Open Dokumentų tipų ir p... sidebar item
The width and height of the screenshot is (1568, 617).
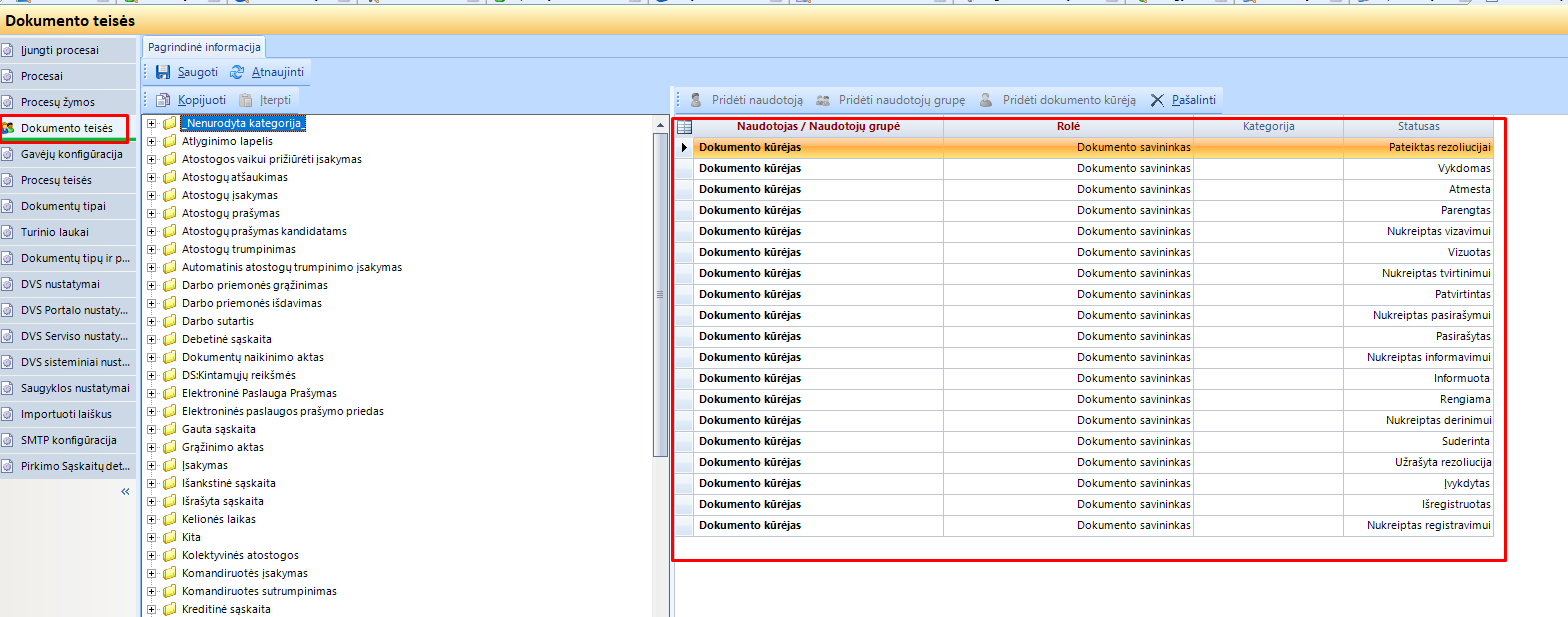coord(68,258)
